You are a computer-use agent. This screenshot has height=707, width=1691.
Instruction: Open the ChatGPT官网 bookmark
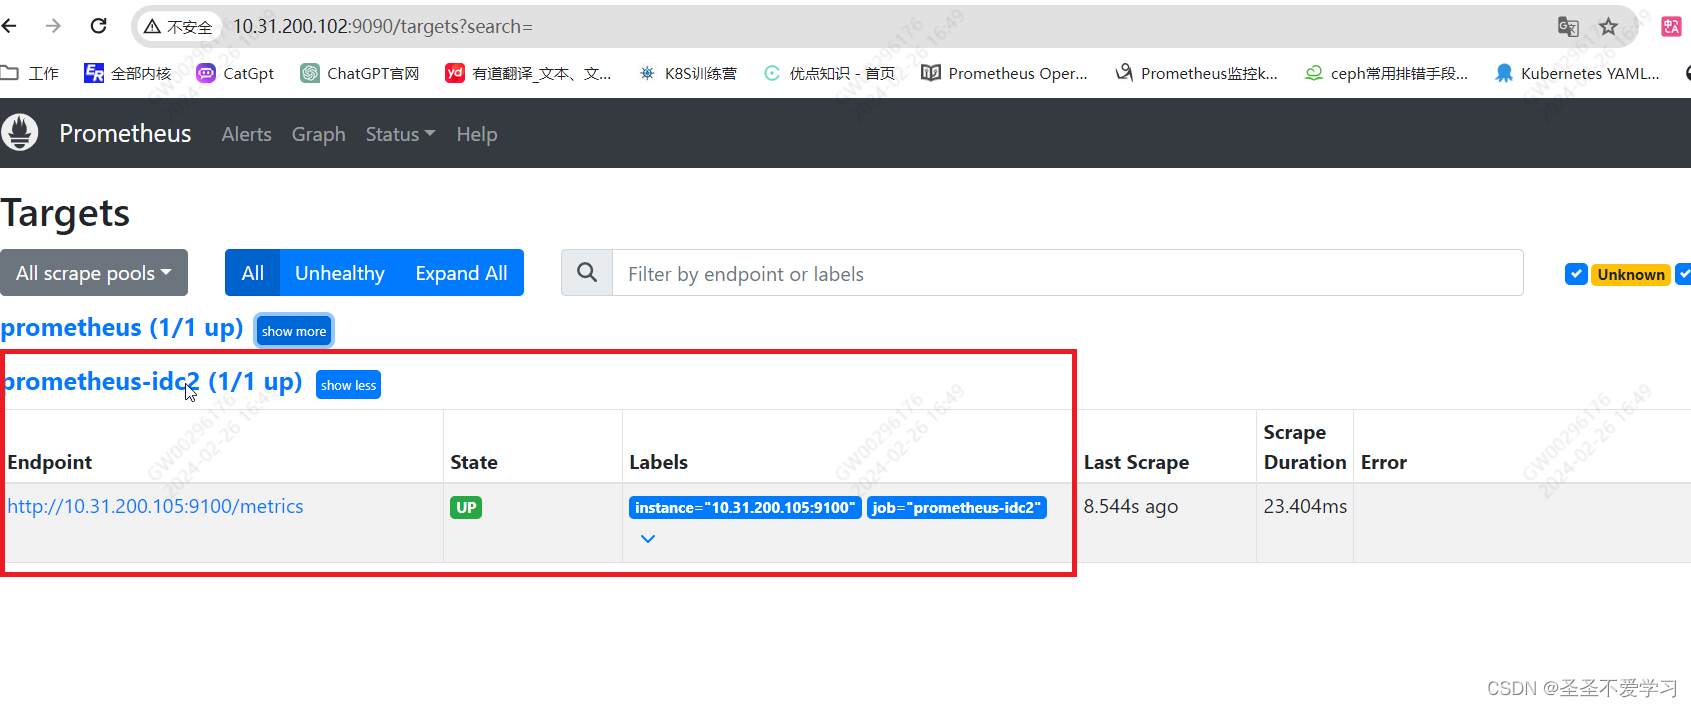click(360, 73)
